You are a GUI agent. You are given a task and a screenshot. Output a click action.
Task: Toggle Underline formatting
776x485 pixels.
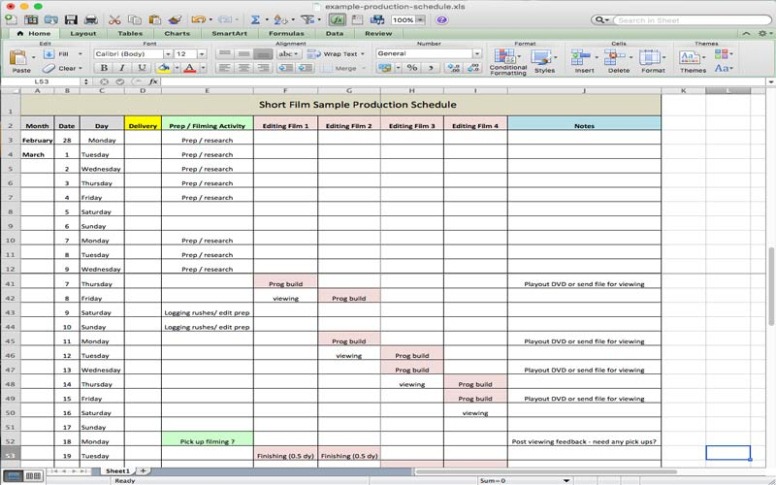[141, 68]
